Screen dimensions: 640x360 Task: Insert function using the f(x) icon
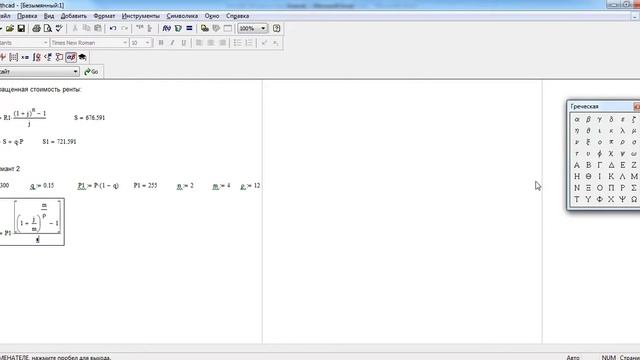tap(167, 28)
